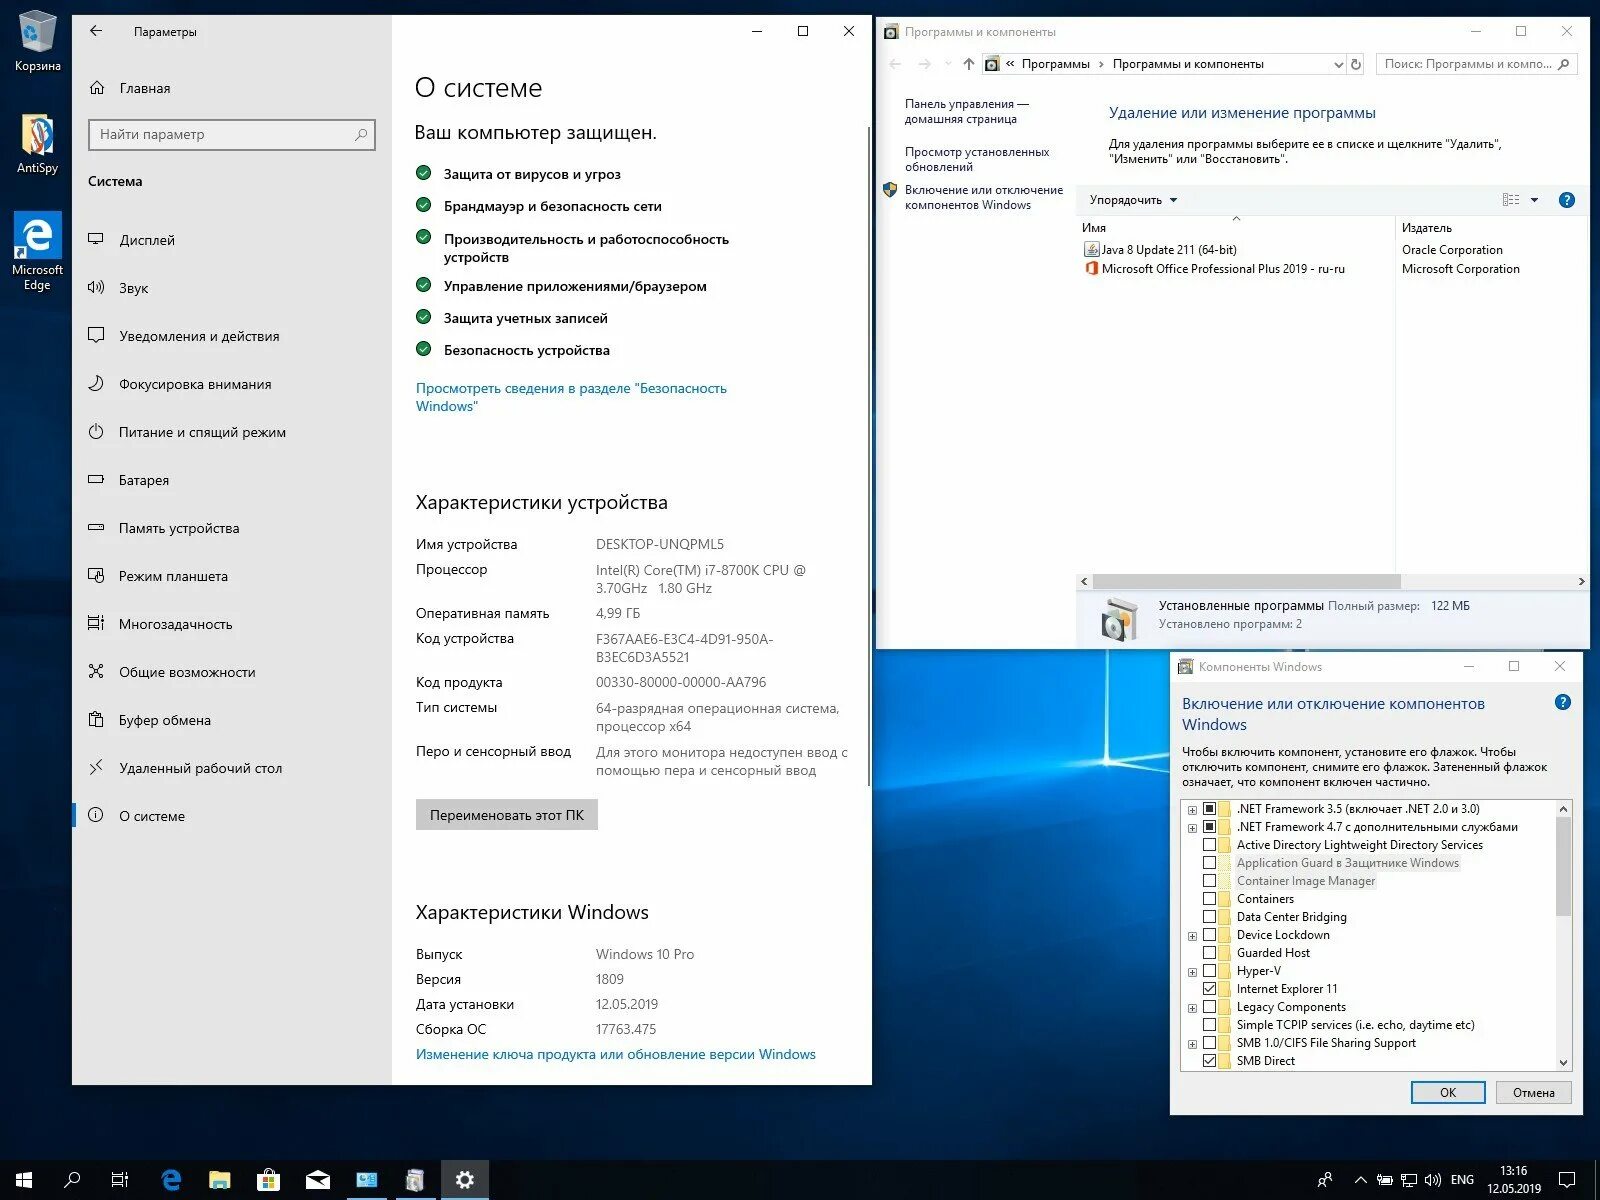Screen dimensions: 1600x1200
Task: Click the refresh button in Программы и компоненты
Action: [1356, 64]
